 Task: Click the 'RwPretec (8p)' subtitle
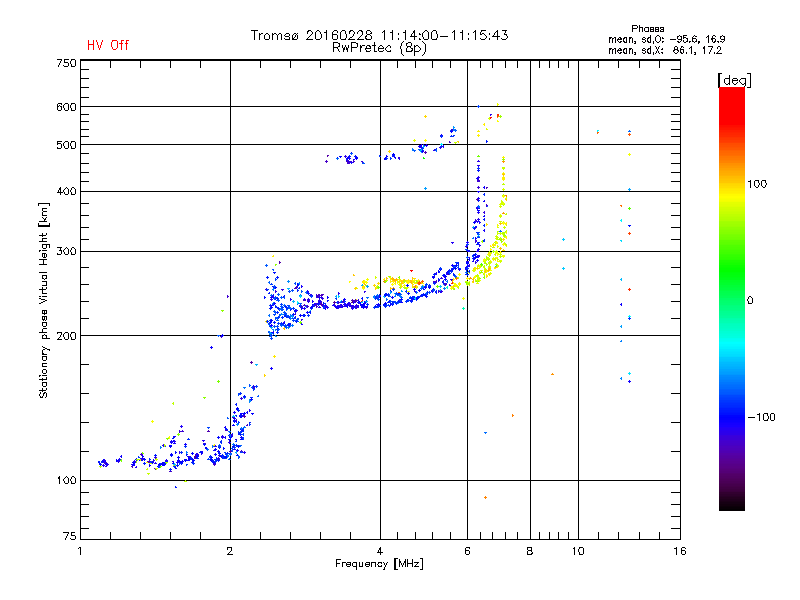379,48
